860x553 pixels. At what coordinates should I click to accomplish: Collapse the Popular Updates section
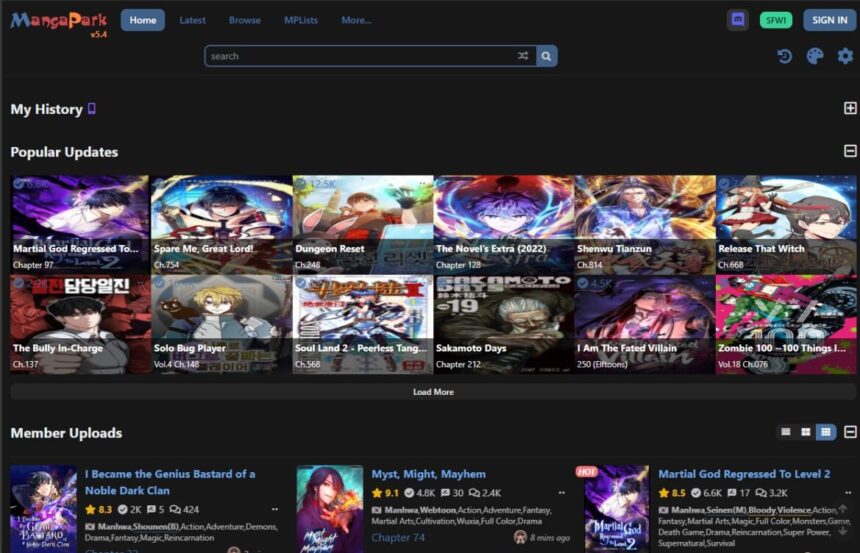coord(850,151)
